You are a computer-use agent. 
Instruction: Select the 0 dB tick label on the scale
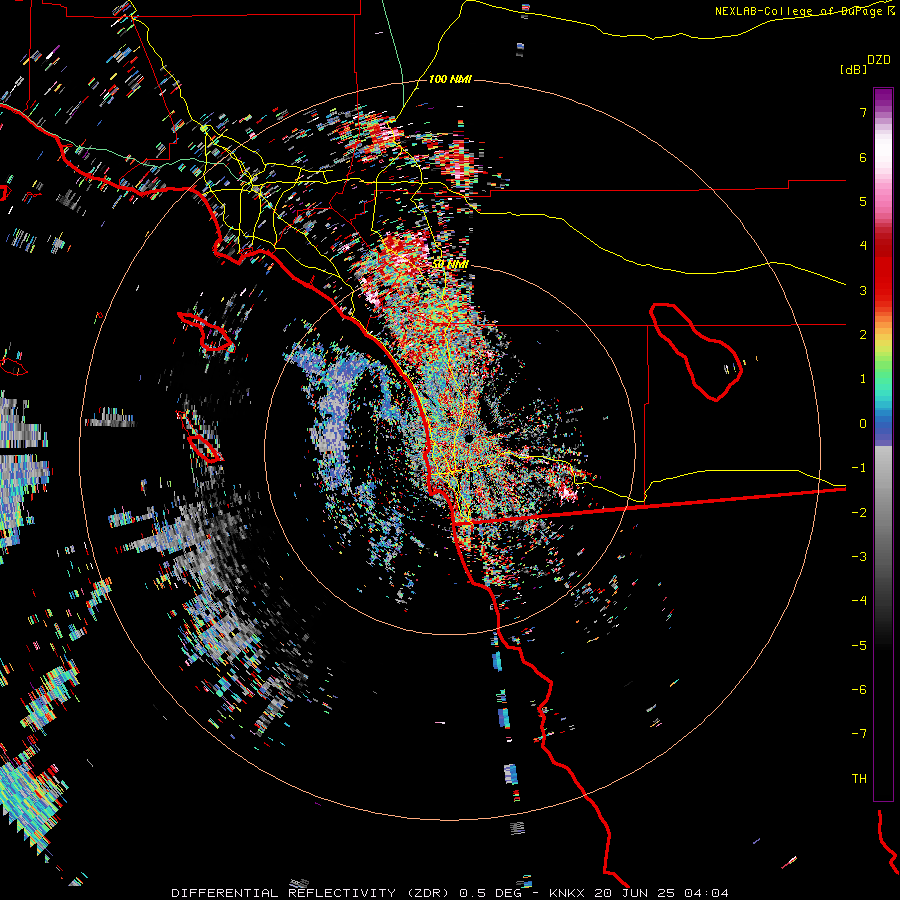coord(863,424)
